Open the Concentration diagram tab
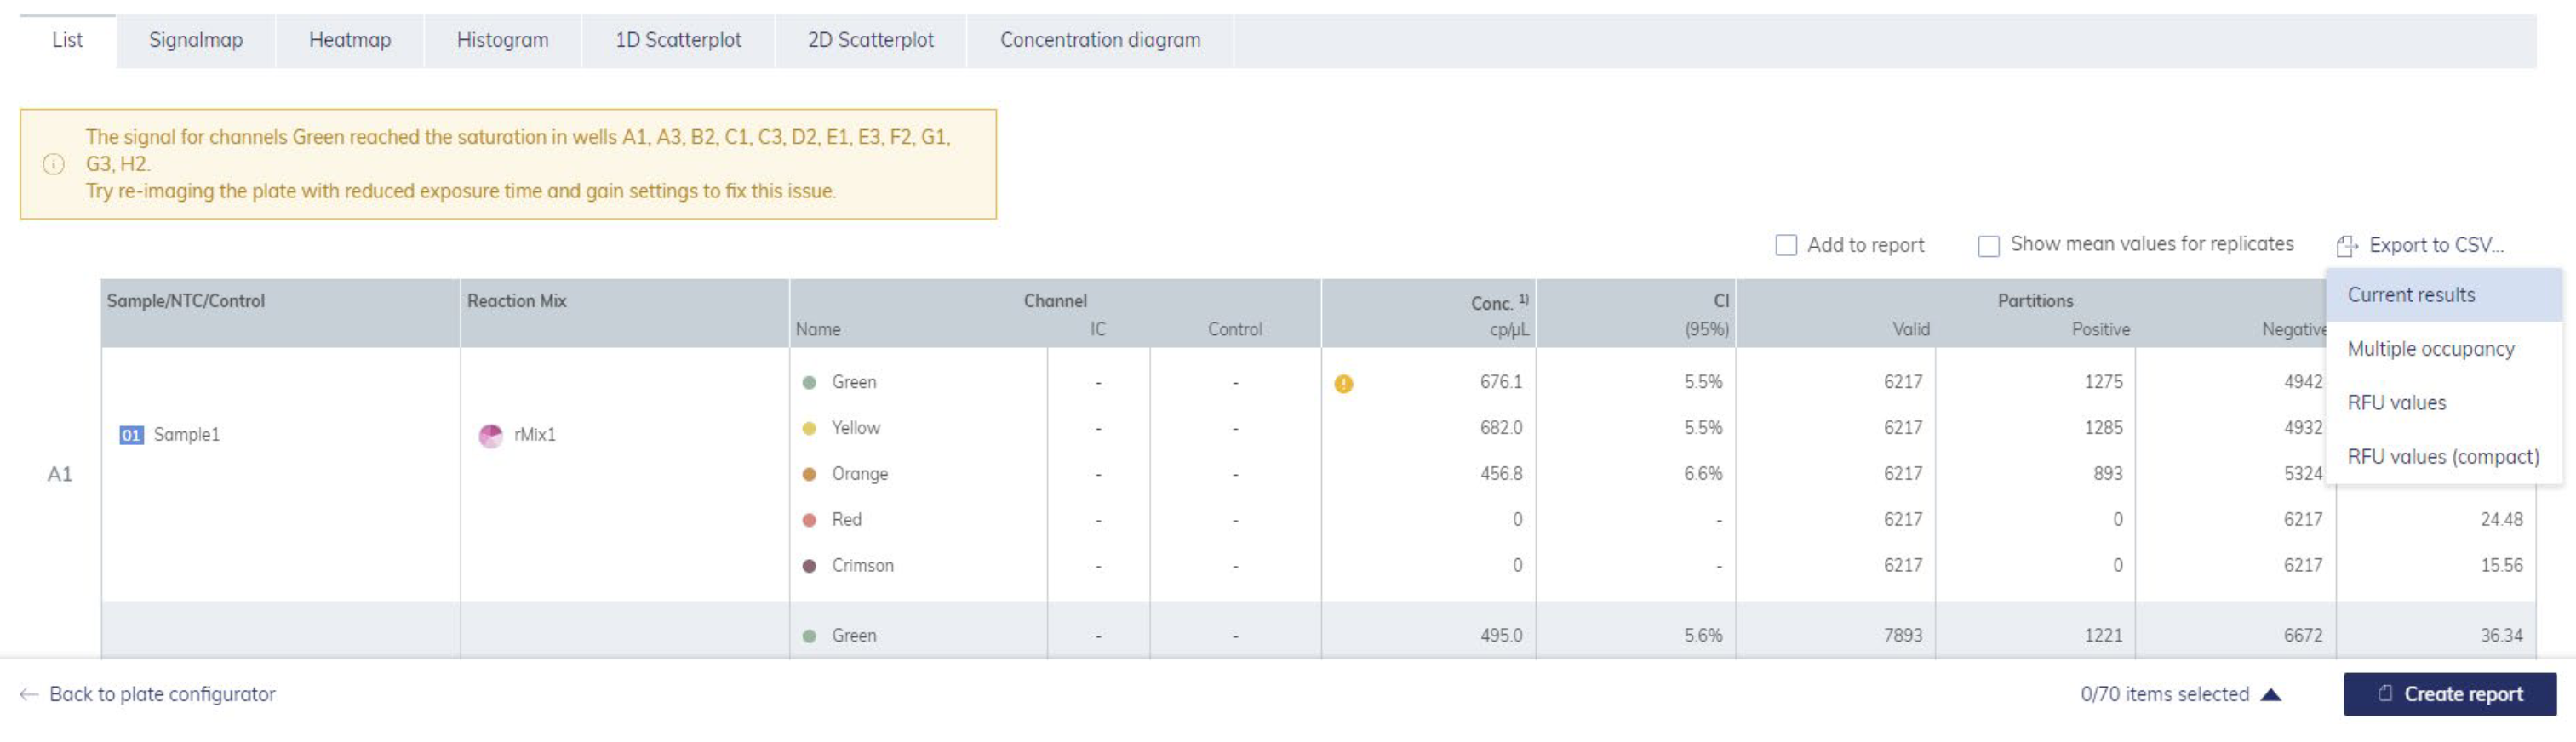This screenshot has width=2576, height=742. 1100,40
